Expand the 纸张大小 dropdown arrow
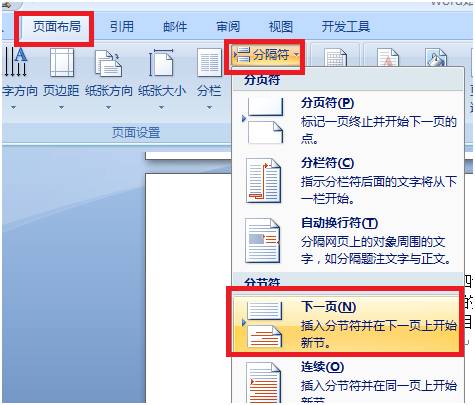This screenshot has height=405, width=475. point(161,107)
